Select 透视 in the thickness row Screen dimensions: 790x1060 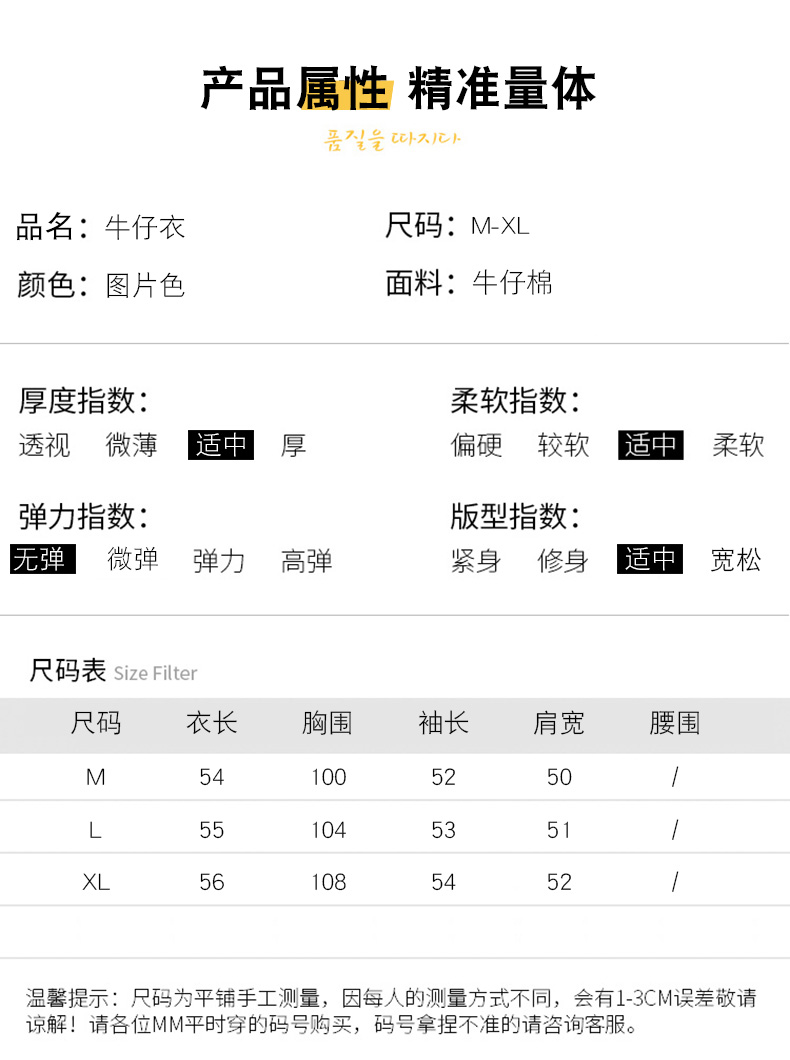click(45, 445)
